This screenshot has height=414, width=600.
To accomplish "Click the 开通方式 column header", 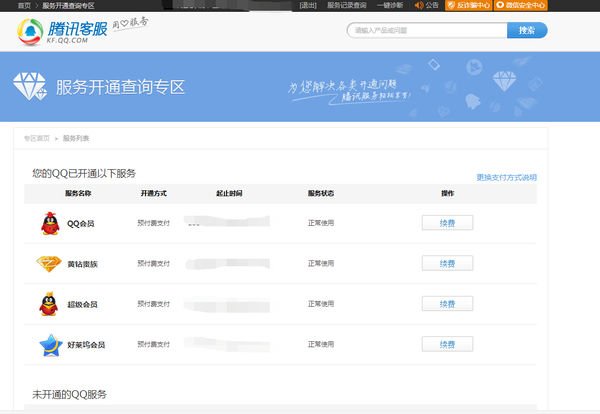I will click(x=153, y=193).
